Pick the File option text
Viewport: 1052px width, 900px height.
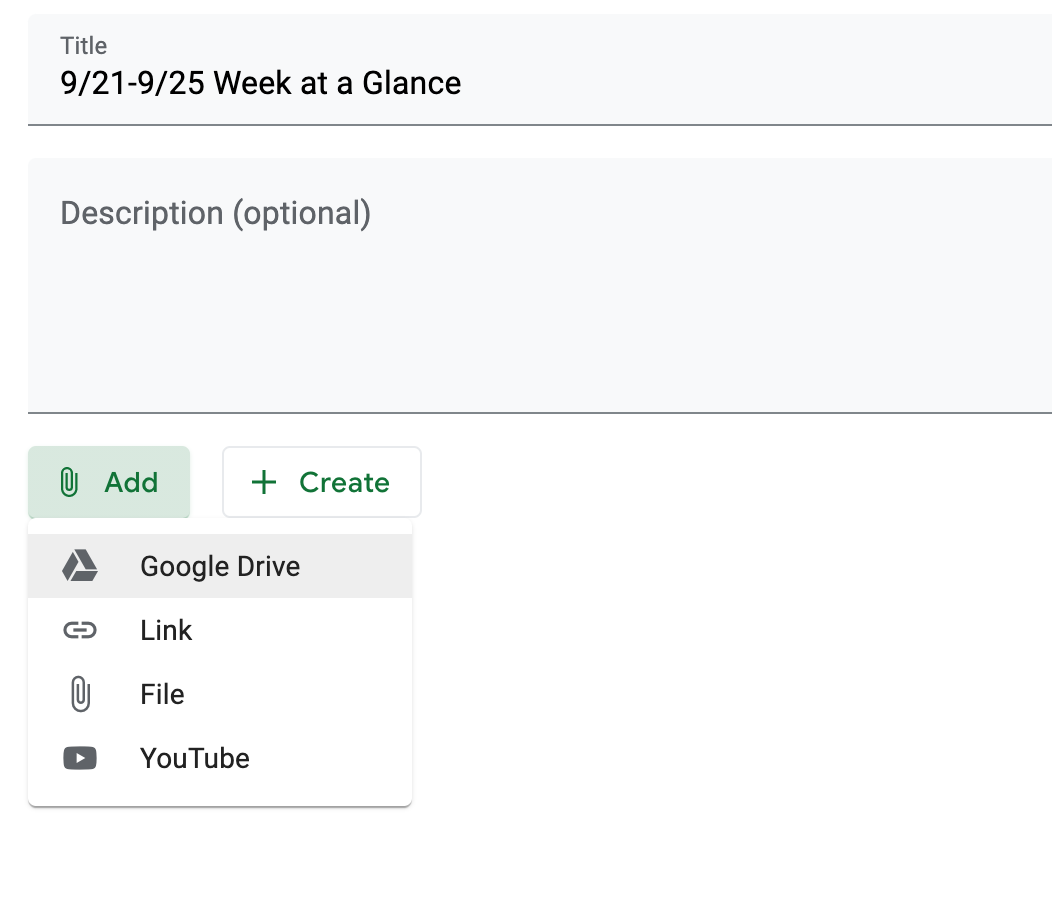(x=162, y=694)
